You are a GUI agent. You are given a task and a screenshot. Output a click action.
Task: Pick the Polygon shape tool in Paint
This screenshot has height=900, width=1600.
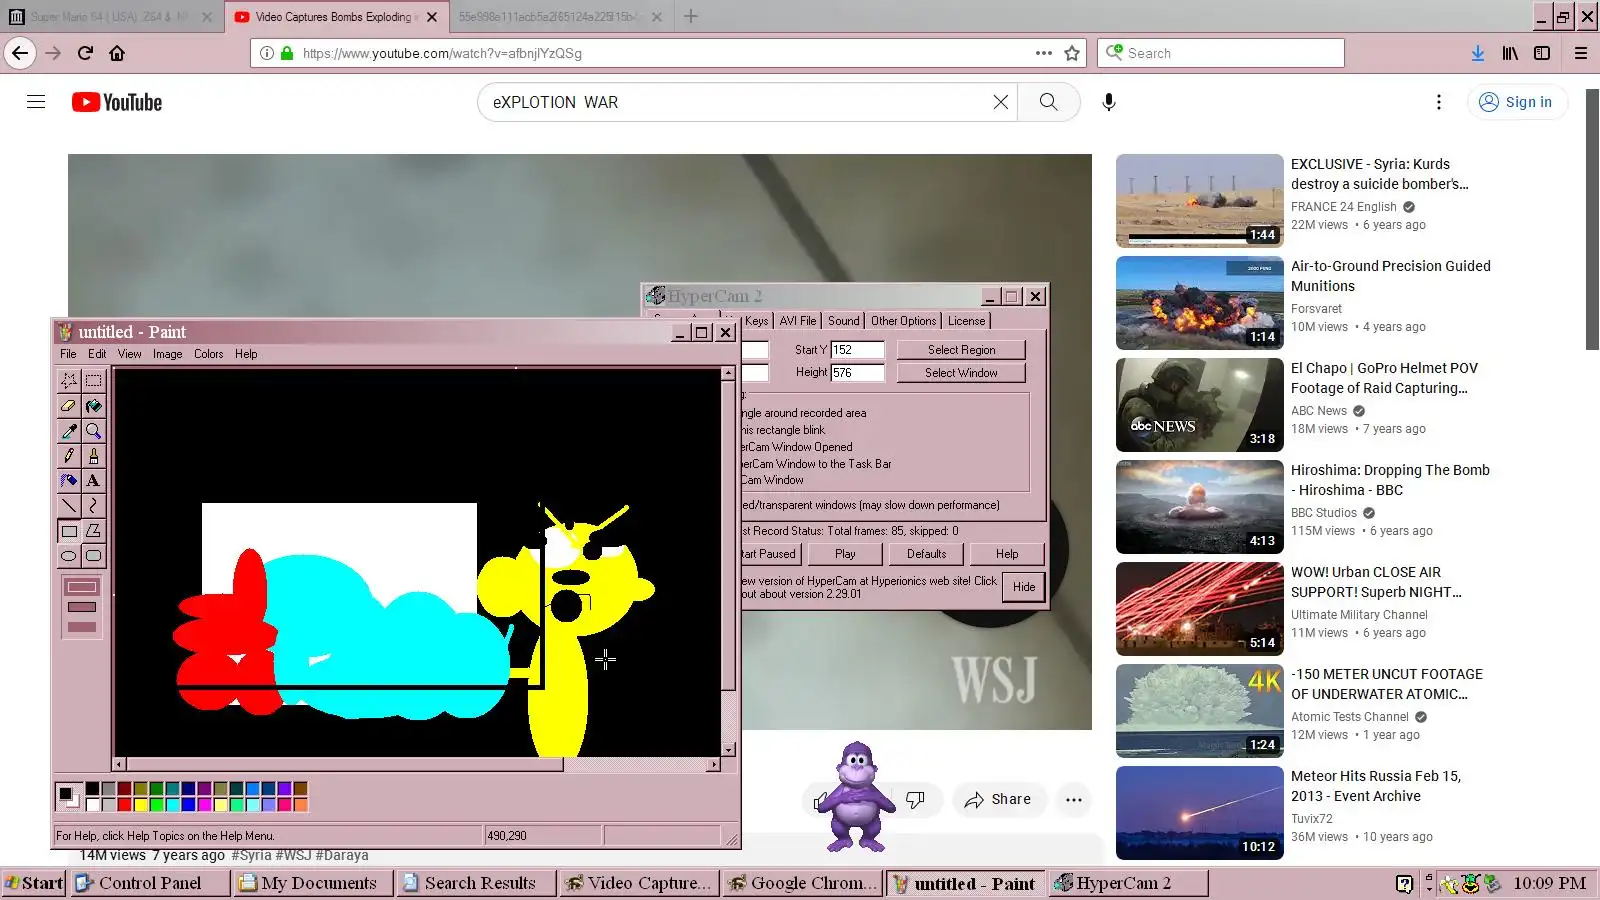(93, 531)
